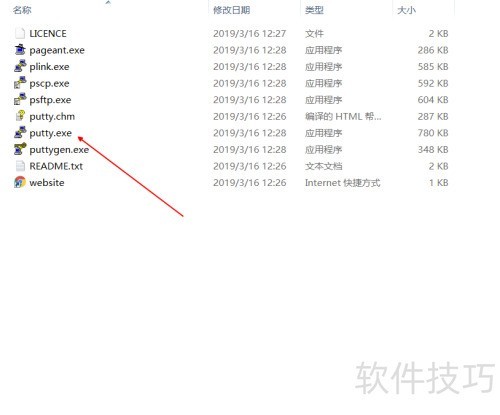Sort by 修改日期 column header
The height and width of the screenshot is (415, 500).
click(232, 10)
